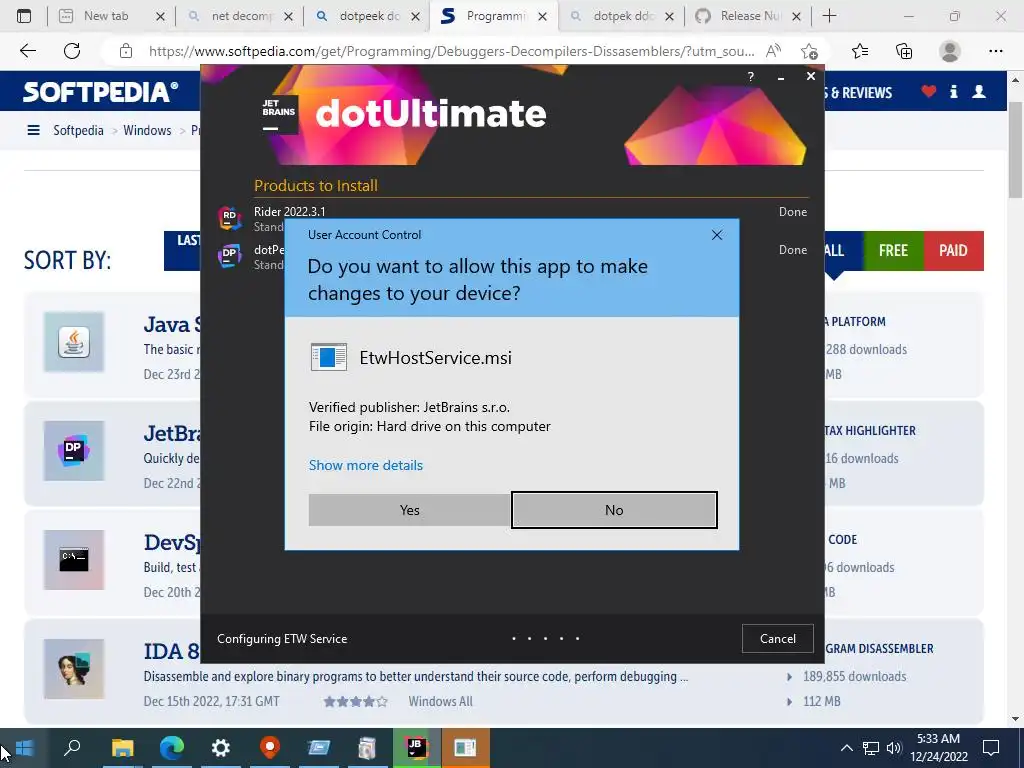Screen dimensions: 1024x768
Task: Switch to the 'dotpeek do' search tab
Action: 368,16
